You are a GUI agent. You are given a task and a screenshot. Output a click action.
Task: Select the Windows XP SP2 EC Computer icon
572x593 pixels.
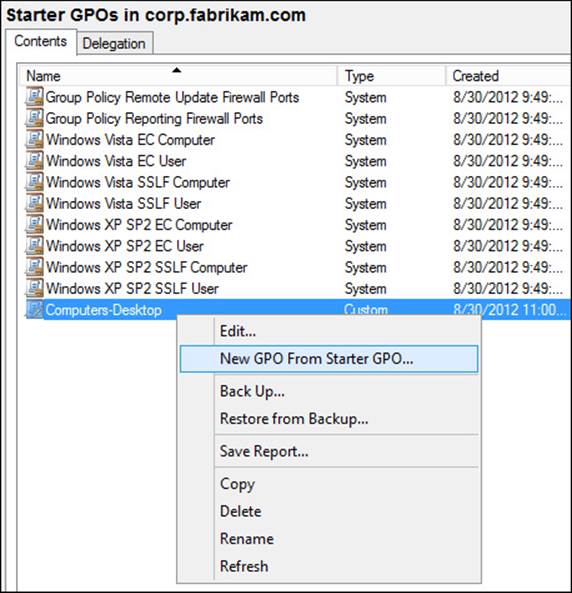pos(34,225)
